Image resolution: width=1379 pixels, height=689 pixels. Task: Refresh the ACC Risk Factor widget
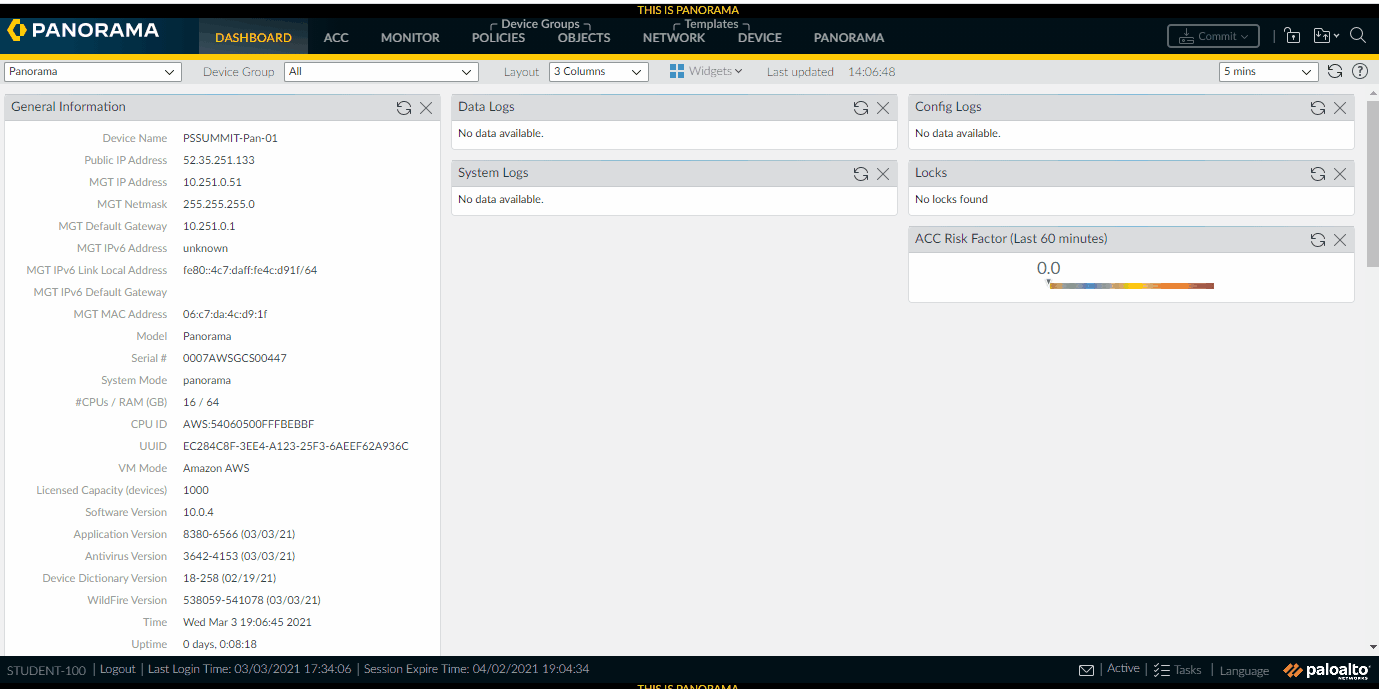tap(1318, 240)
